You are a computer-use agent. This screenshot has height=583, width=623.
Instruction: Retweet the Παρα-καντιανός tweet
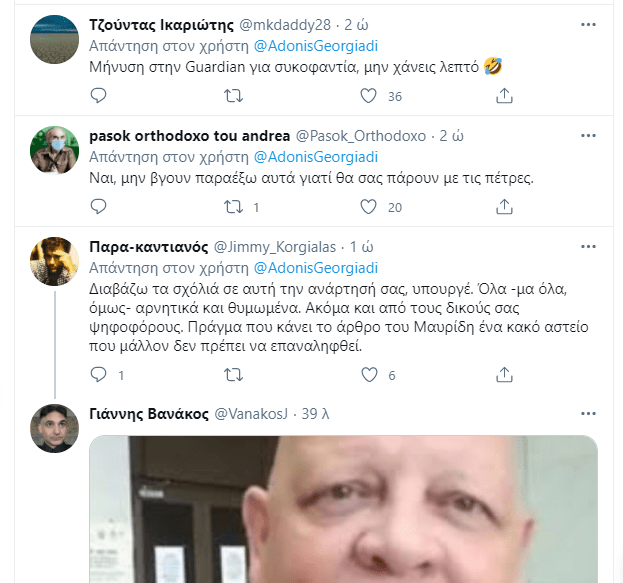[233, 375]
